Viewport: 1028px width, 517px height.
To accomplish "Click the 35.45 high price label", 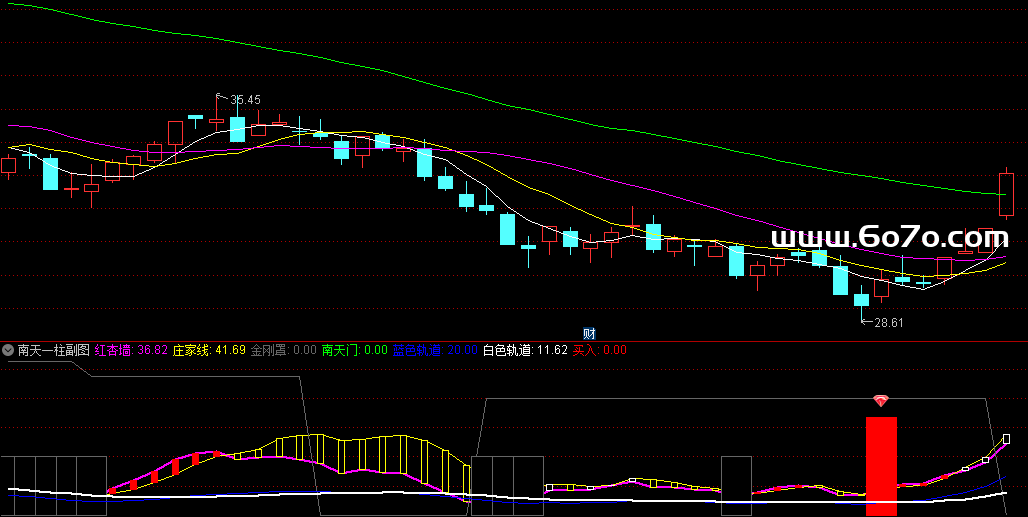I will point(245,100).
